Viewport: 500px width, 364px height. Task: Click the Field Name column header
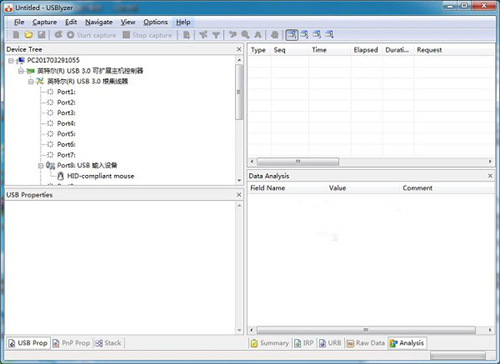click(x=287, y=188)
